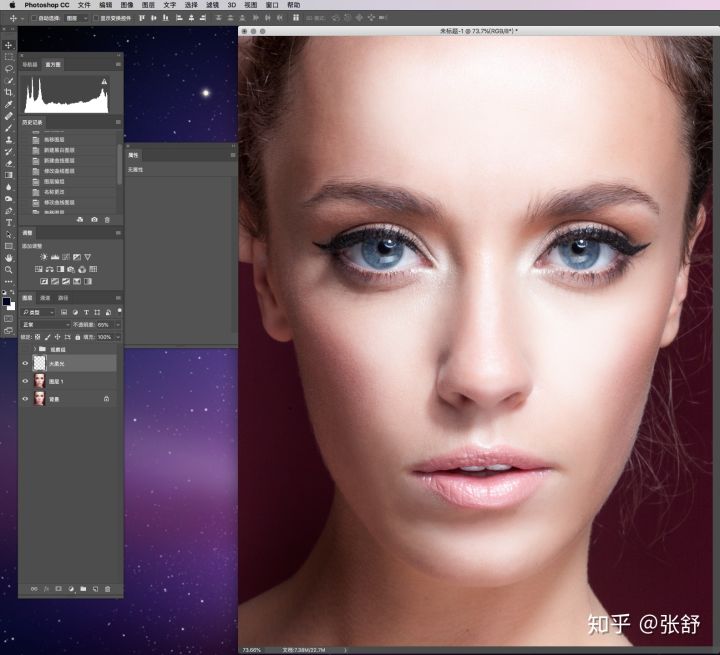This screenshot has width=720, height=655.
Task: Pick the Horizontal Type tool
Action: click(9, 222)
